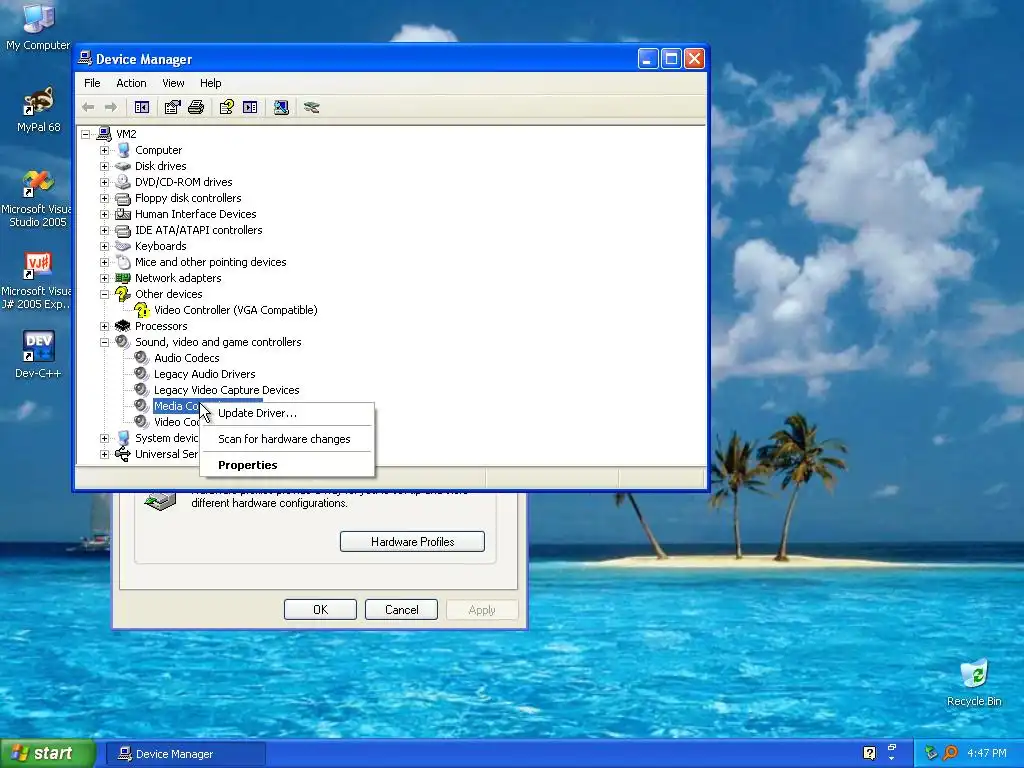This screenshot has width=1024, height=768.
Task: Click the Safely Remove Hardware tray icon
Action: click(931, 753)
